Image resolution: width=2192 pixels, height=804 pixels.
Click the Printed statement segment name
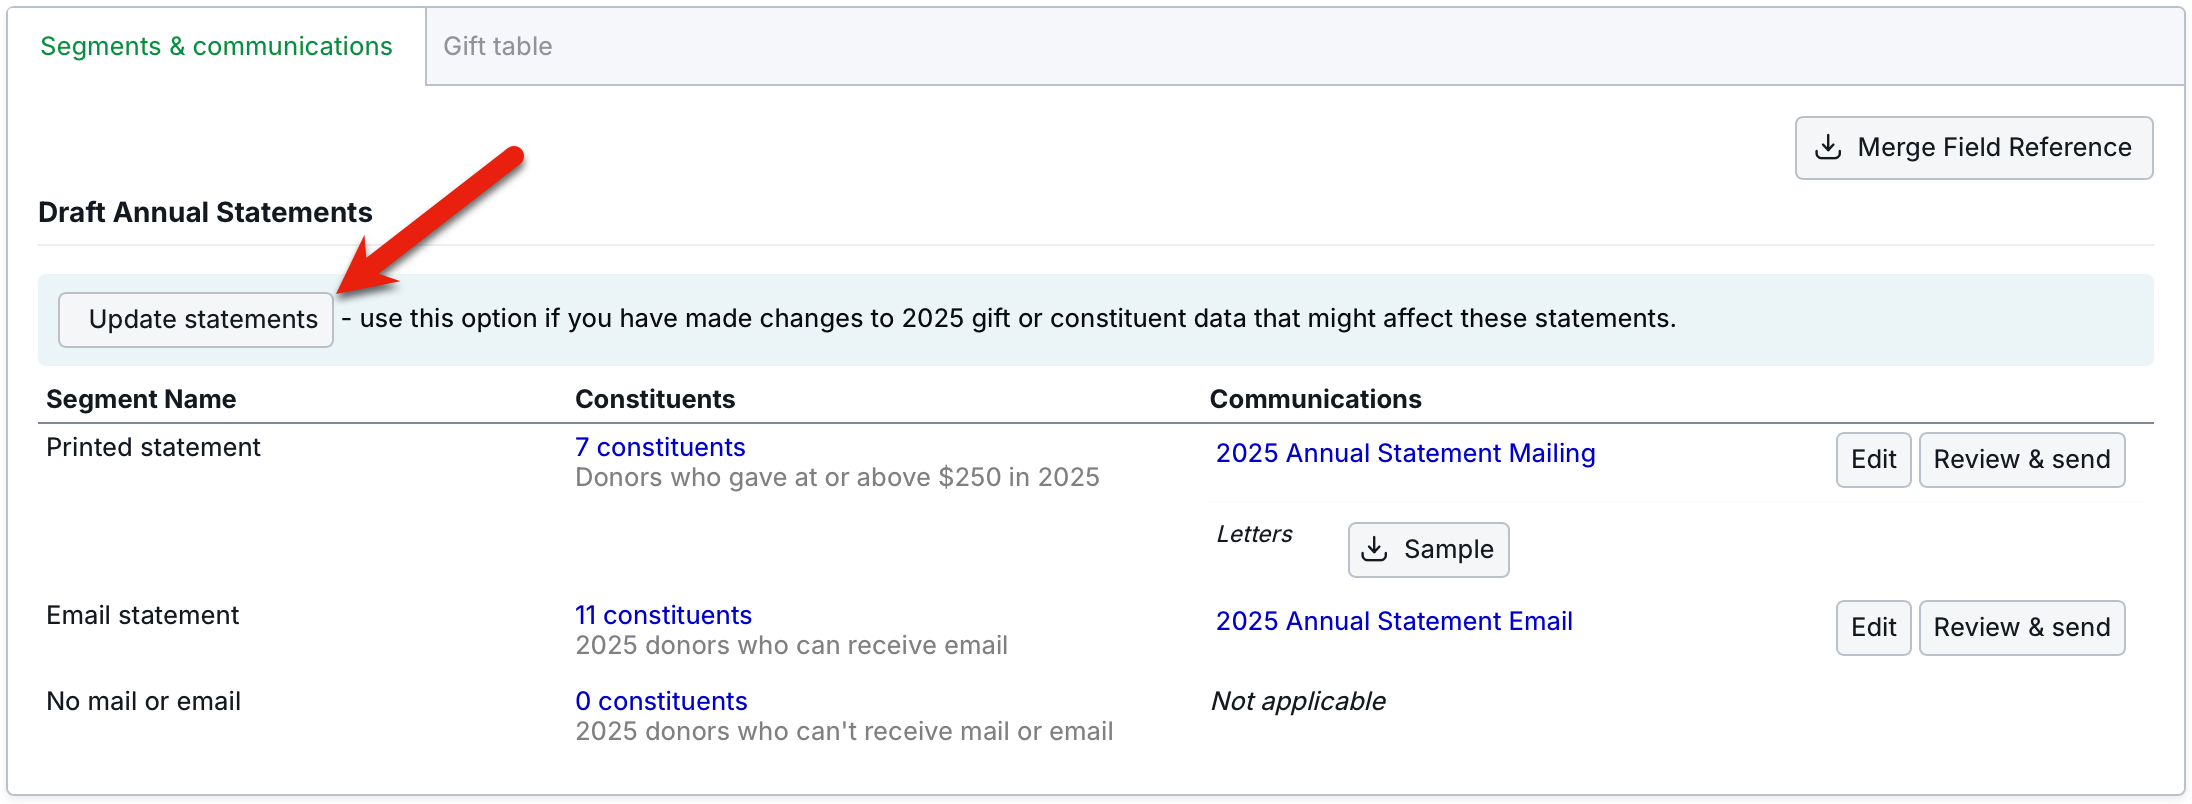[153, 447]
